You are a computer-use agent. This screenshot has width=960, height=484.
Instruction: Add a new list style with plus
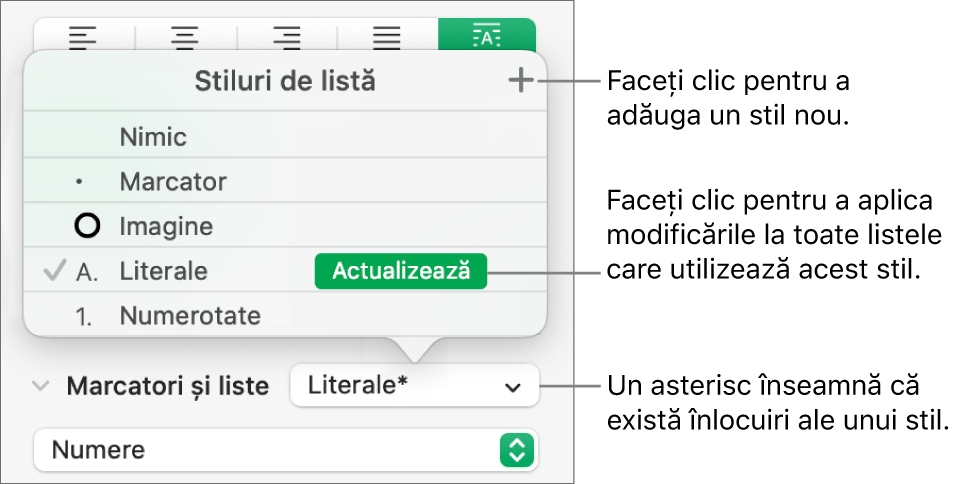521,82
